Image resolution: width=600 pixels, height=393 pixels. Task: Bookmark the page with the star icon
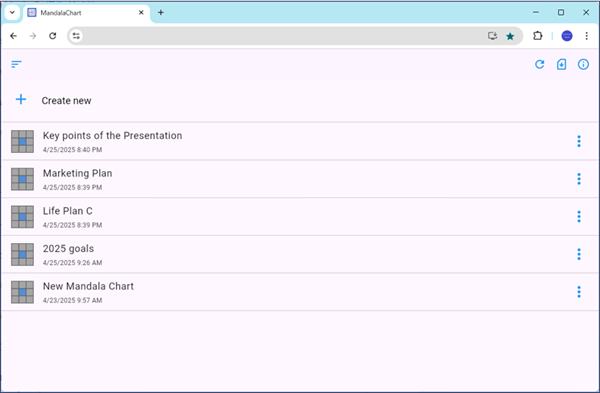click(510, 36)
